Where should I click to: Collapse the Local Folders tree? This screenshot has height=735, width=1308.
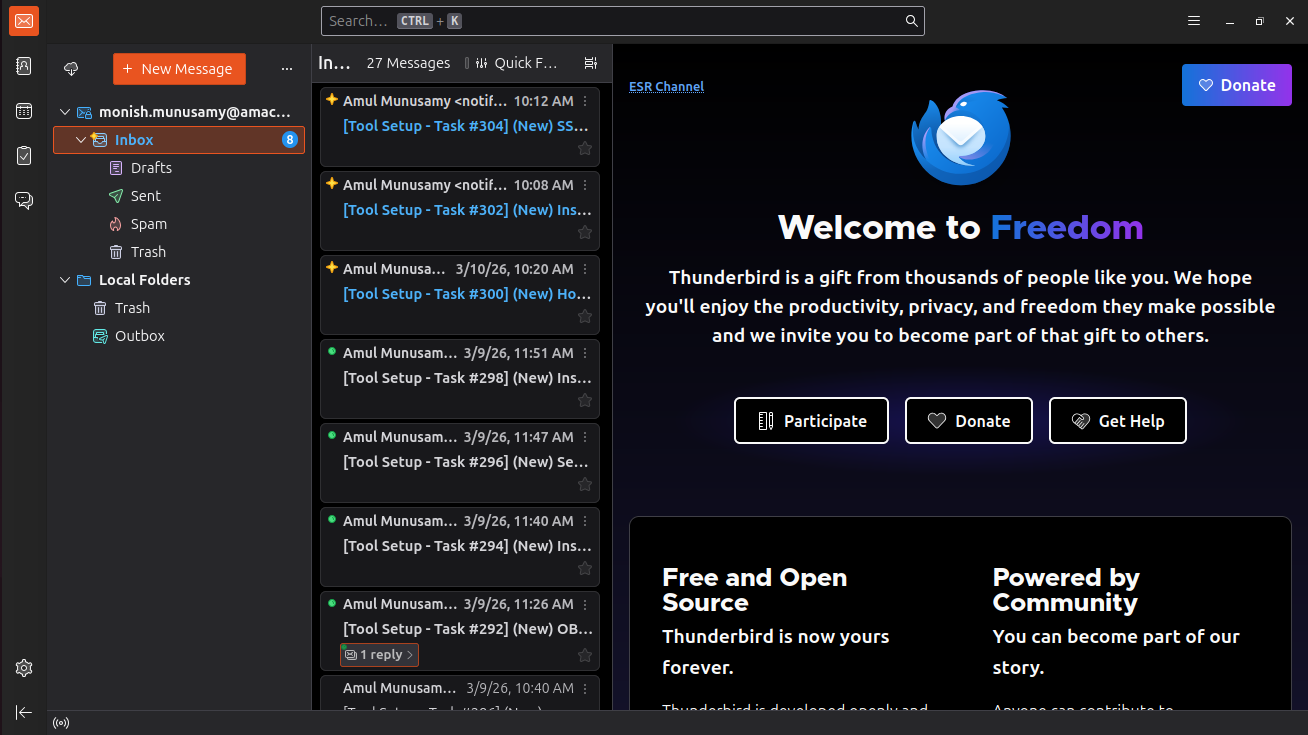65,280
